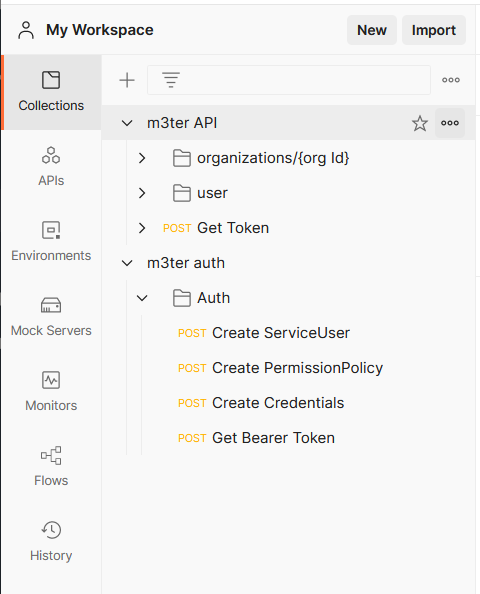This screenshot has width=480, height=594.
Task: Expand the organizations/{org Id} folder
Action: (x=142, y=158)
